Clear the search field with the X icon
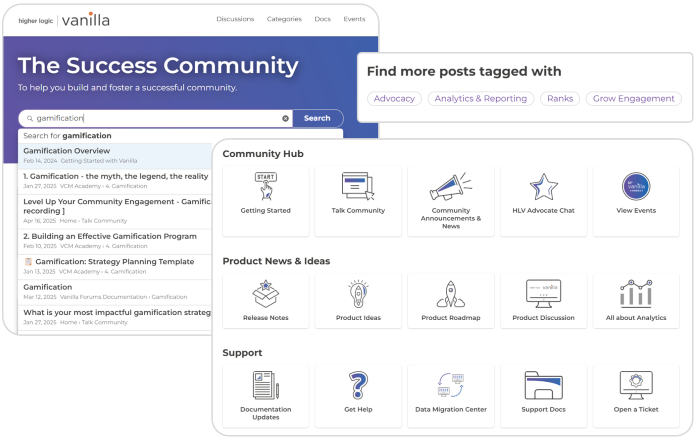 (285, 118)
